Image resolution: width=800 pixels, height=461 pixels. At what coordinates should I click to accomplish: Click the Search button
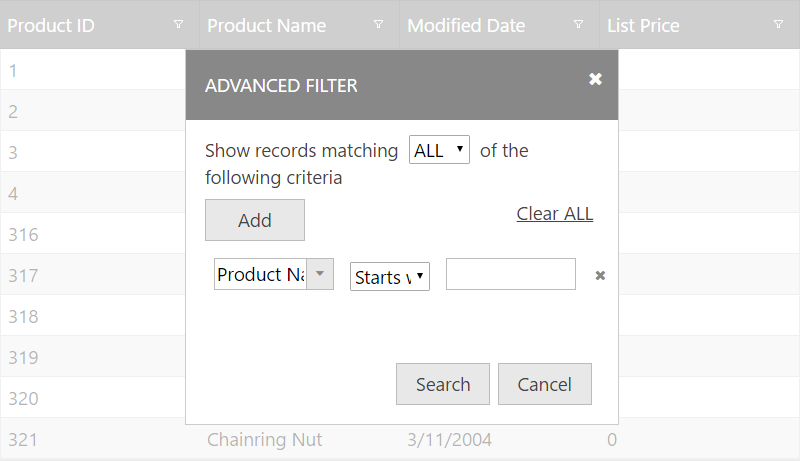coord(442,384)
